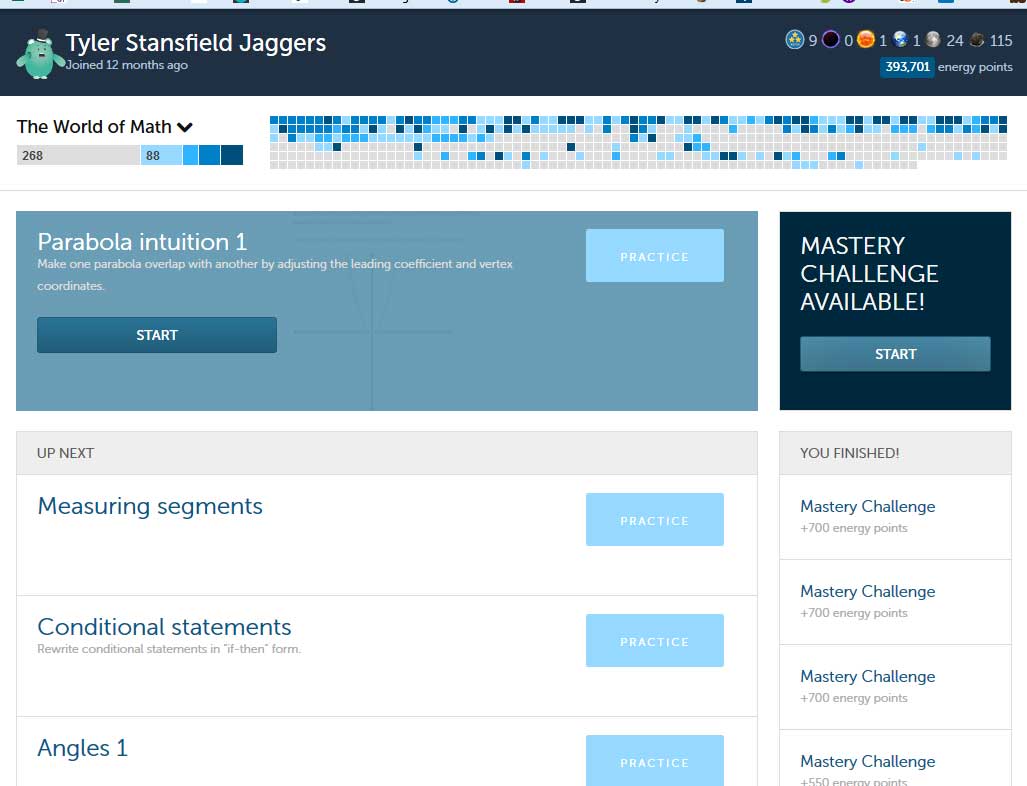
Task: Click the Sun badge icon
Action: (x=866, y=39)
